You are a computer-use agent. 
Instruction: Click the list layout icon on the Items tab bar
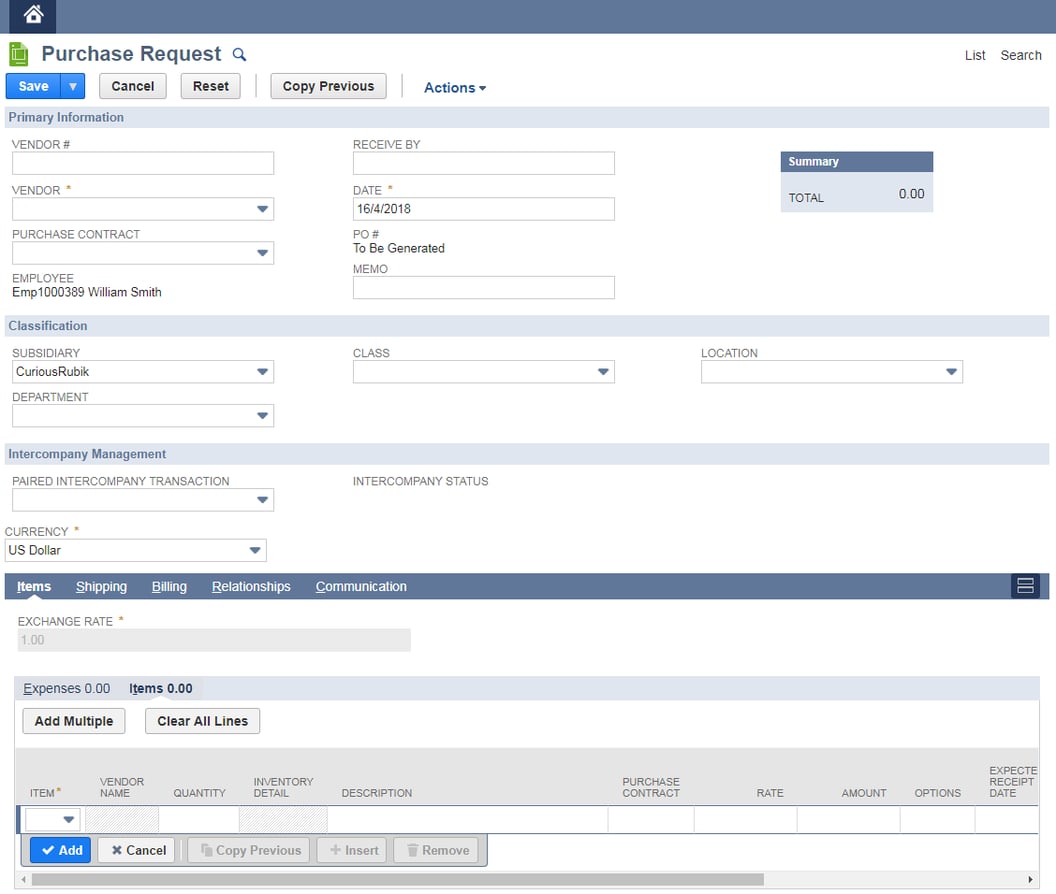(x=1024, y=586)
